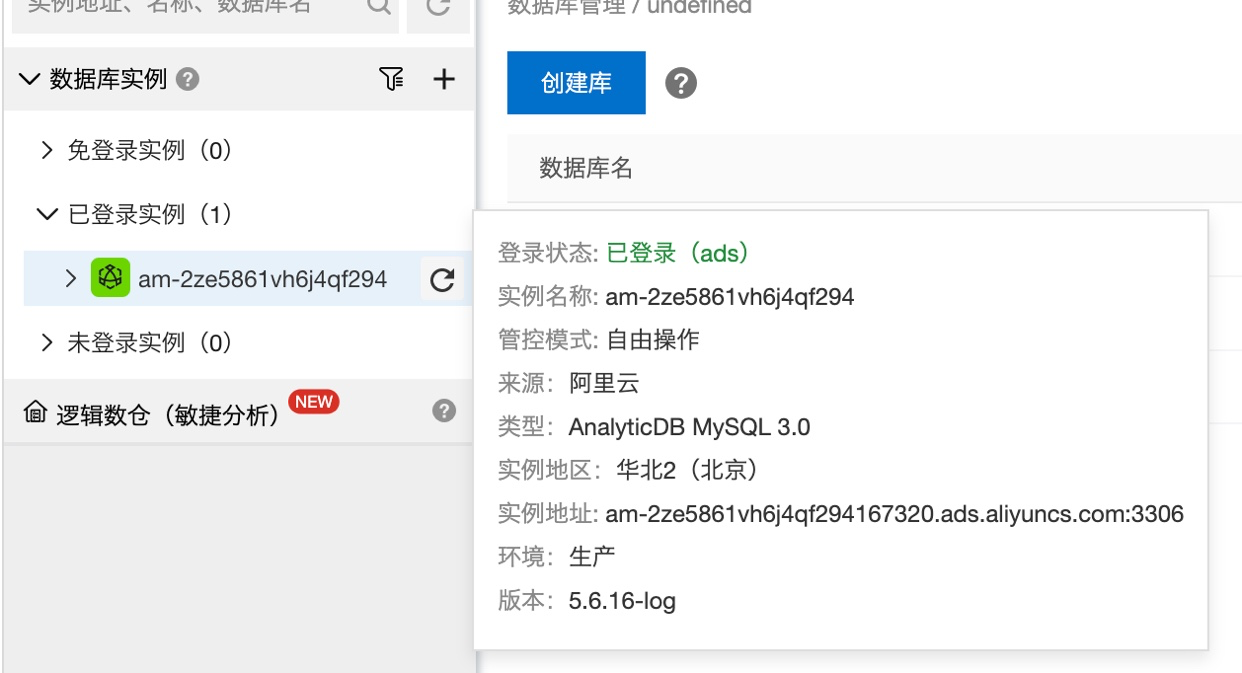
Task: Click instance name value in tooltip
Action: click(x=730, y=297)
